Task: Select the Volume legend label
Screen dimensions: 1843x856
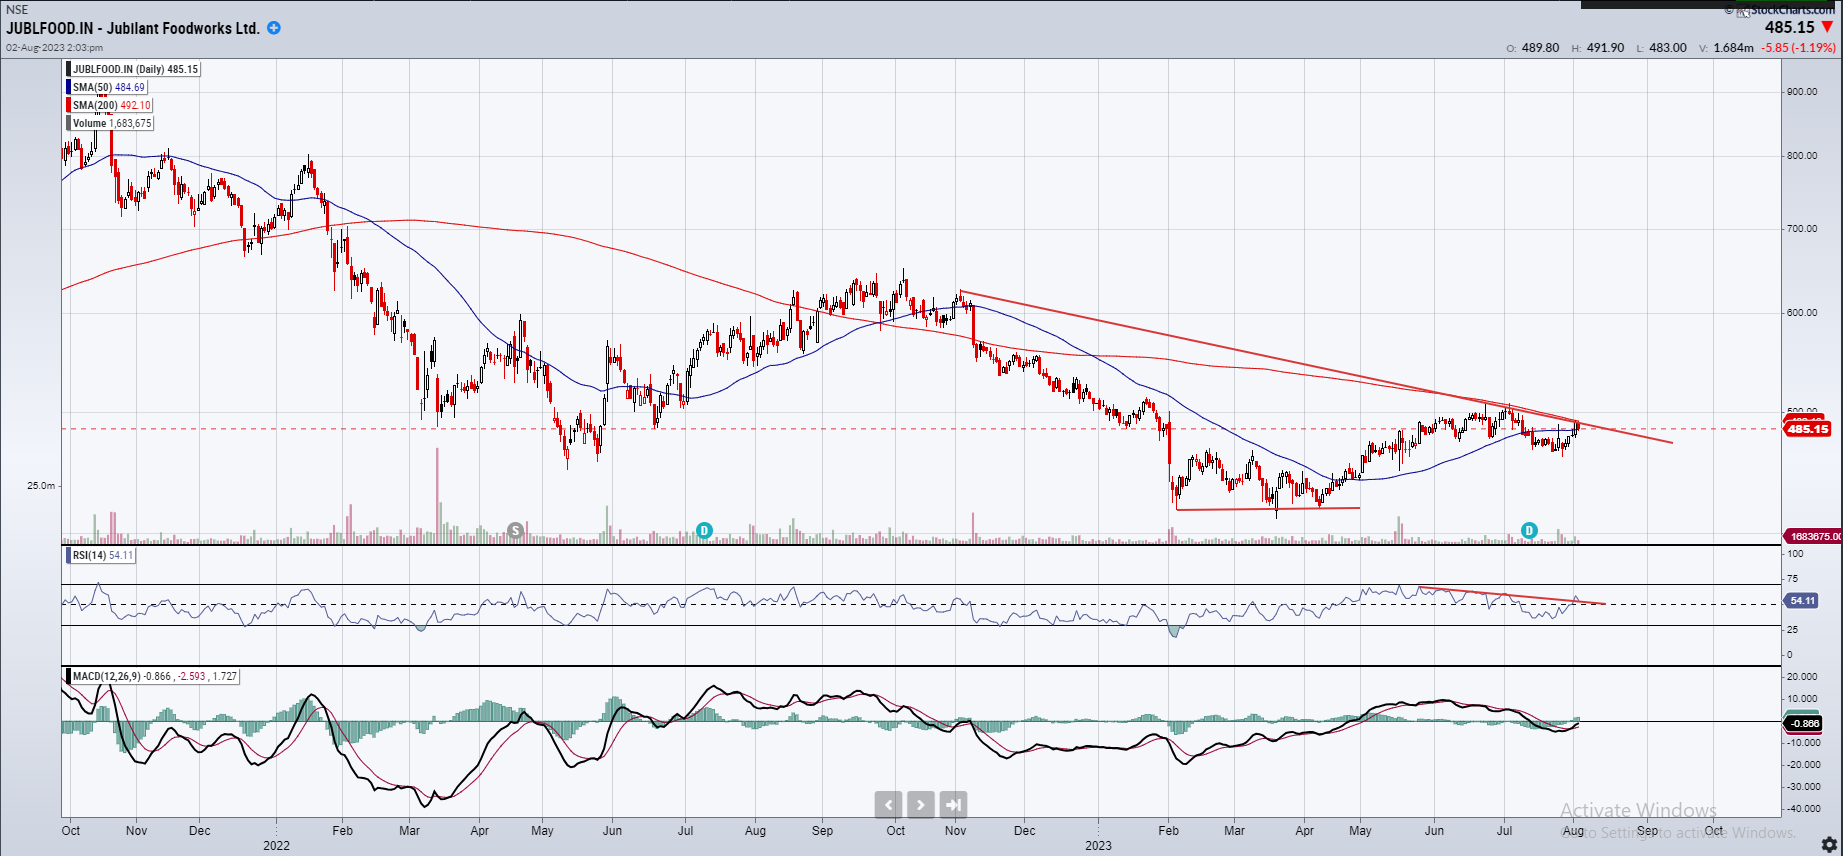Action: point(112,123)
